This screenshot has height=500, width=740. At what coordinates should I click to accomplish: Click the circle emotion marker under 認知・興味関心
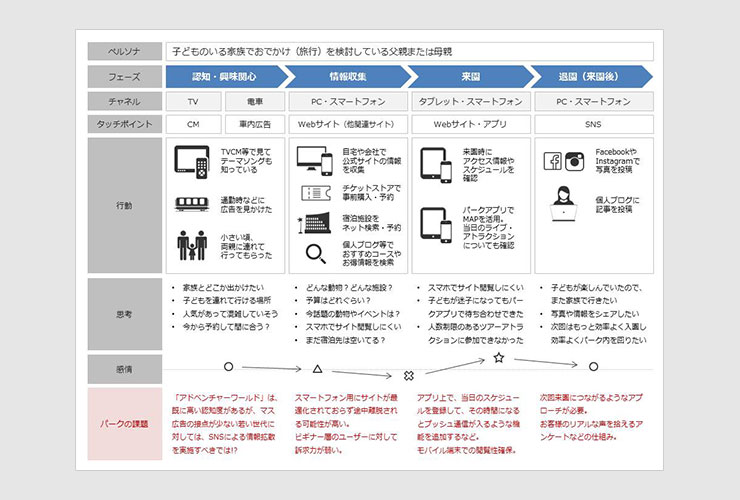(228, 366)
